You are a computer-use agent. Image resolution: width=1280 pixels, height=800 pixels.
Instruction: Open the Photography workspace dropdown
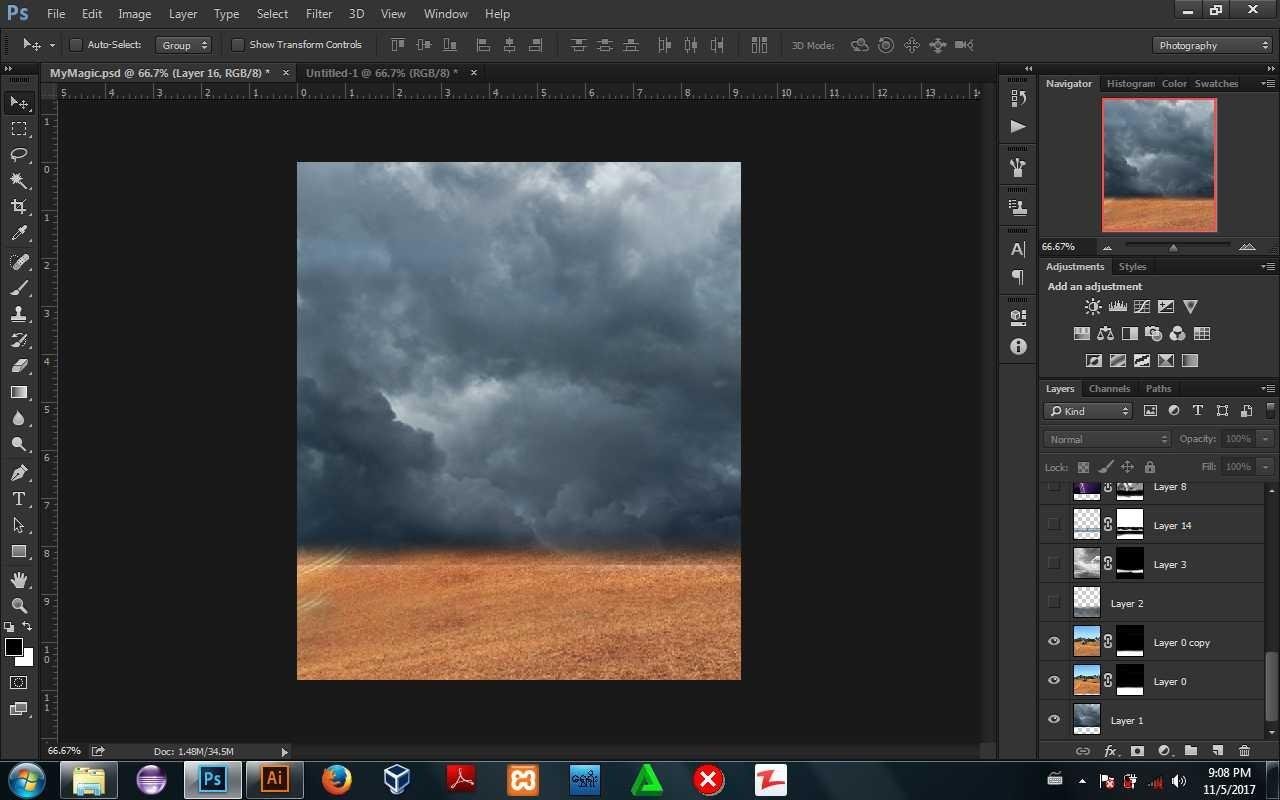[1212, 45]
